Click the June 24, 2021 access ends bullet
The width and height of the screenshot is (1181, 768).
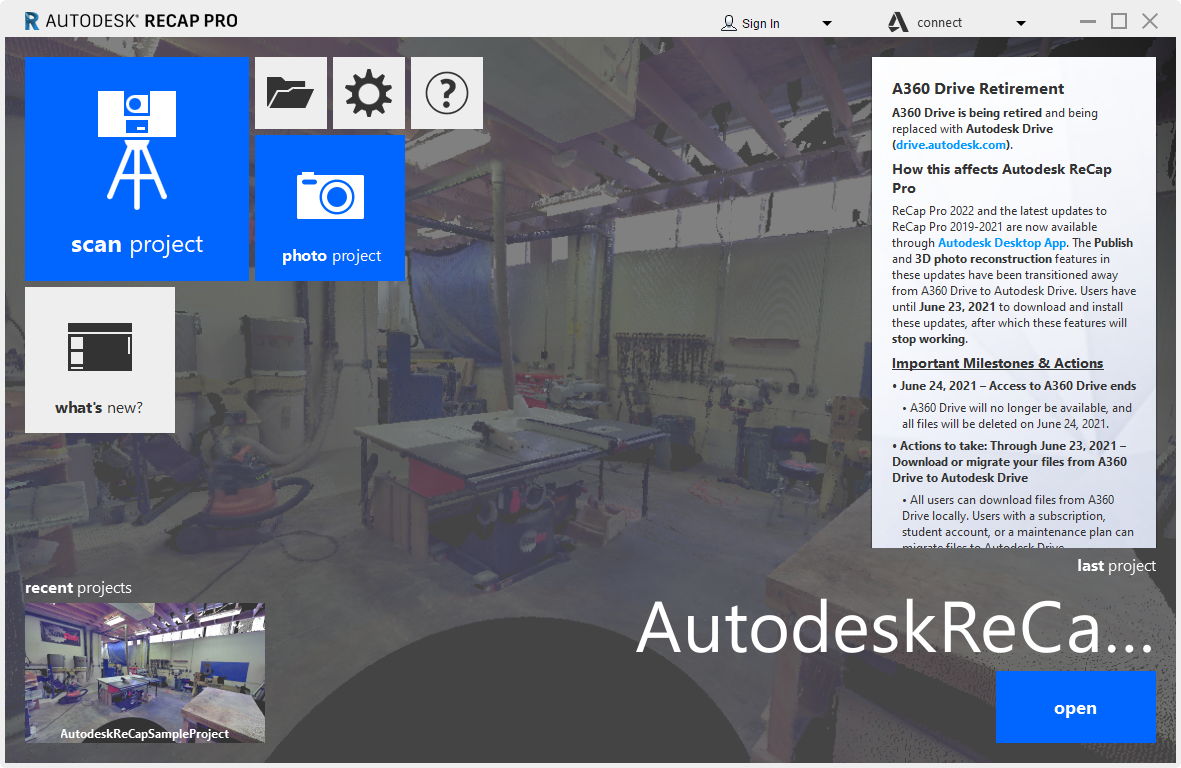[1014, 386]
